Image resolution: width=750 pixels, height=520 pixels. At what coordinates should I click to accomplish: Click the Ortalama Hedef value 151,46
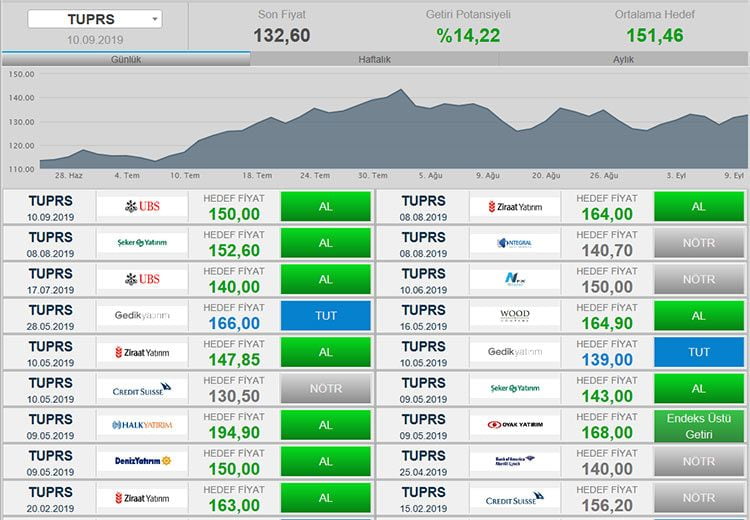(654, 35)
